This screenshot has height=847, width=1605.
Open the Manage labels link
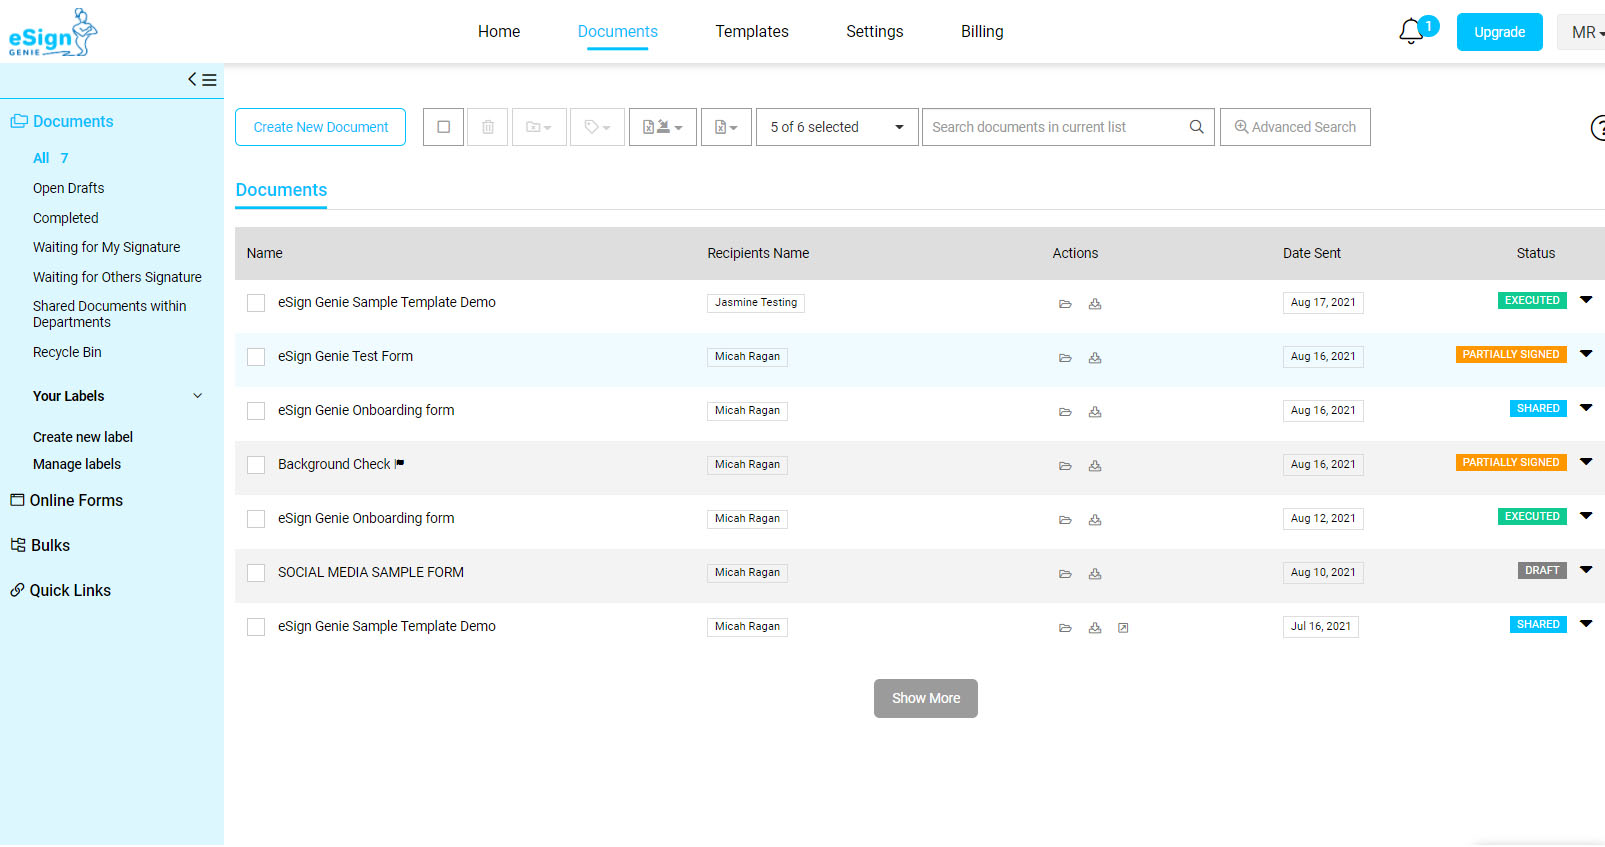77,464
